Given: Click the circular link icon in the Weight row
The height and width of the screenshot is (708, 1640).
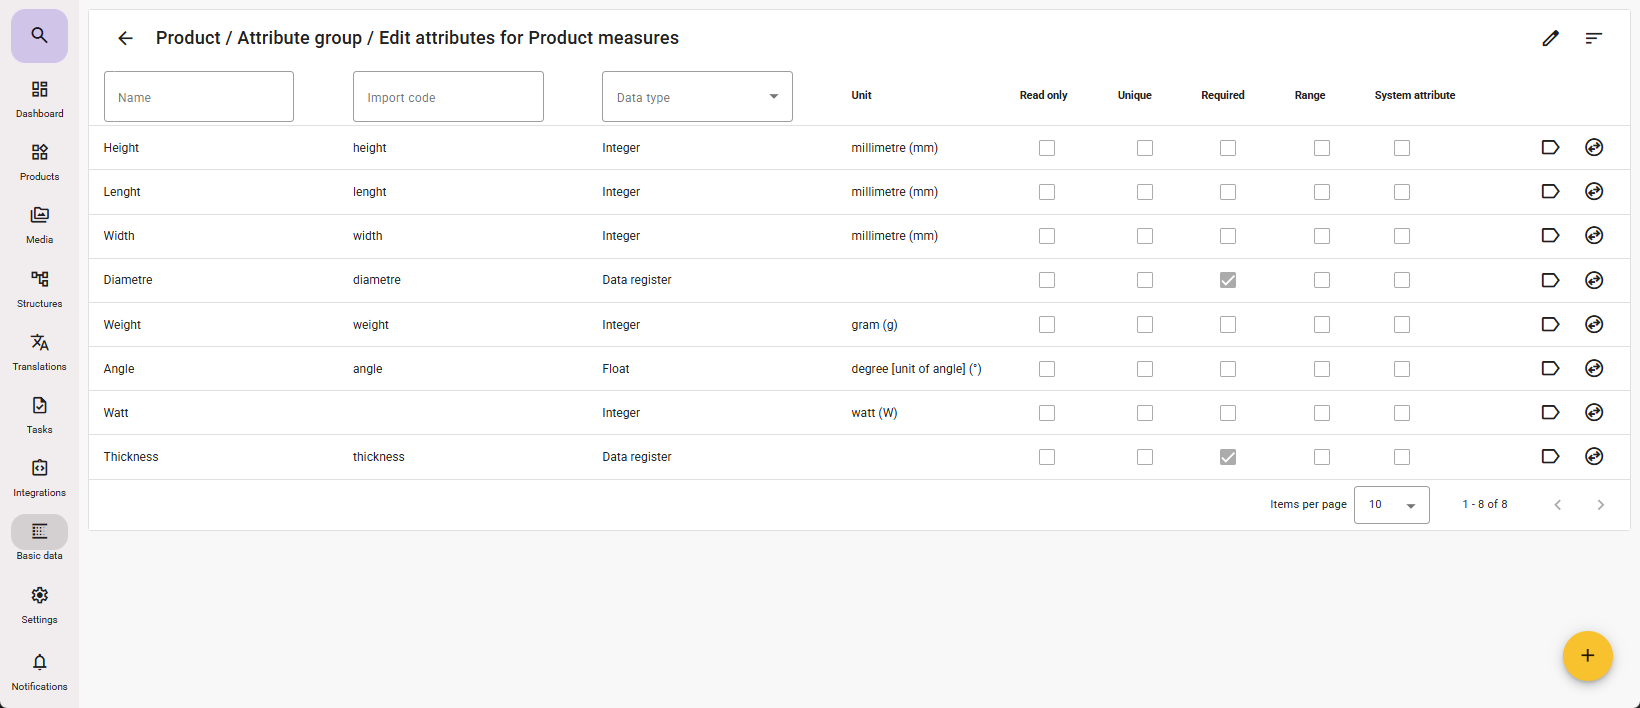Looking at the screenshot, I should tap(1594, 324).
